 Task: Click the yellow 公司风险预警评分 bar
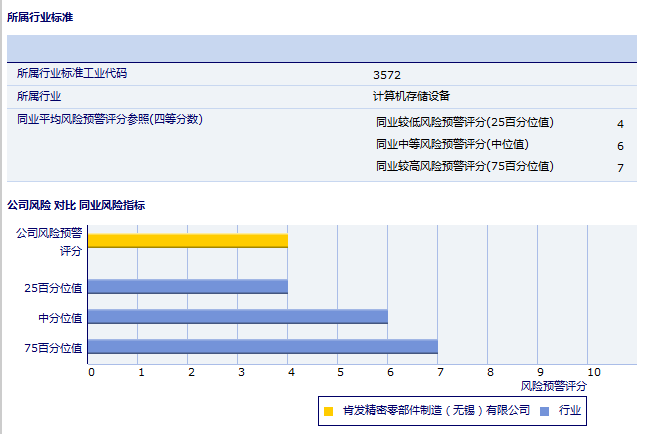click(188, 240)
